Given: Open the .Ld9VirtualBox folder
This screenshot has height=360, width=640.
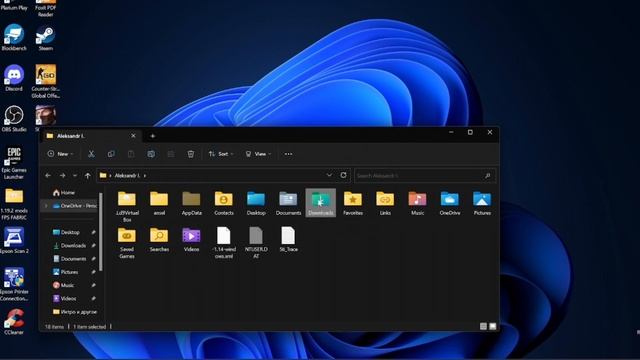Looking at the screenshot, I should pyautogui.click(x=127, y=207).
